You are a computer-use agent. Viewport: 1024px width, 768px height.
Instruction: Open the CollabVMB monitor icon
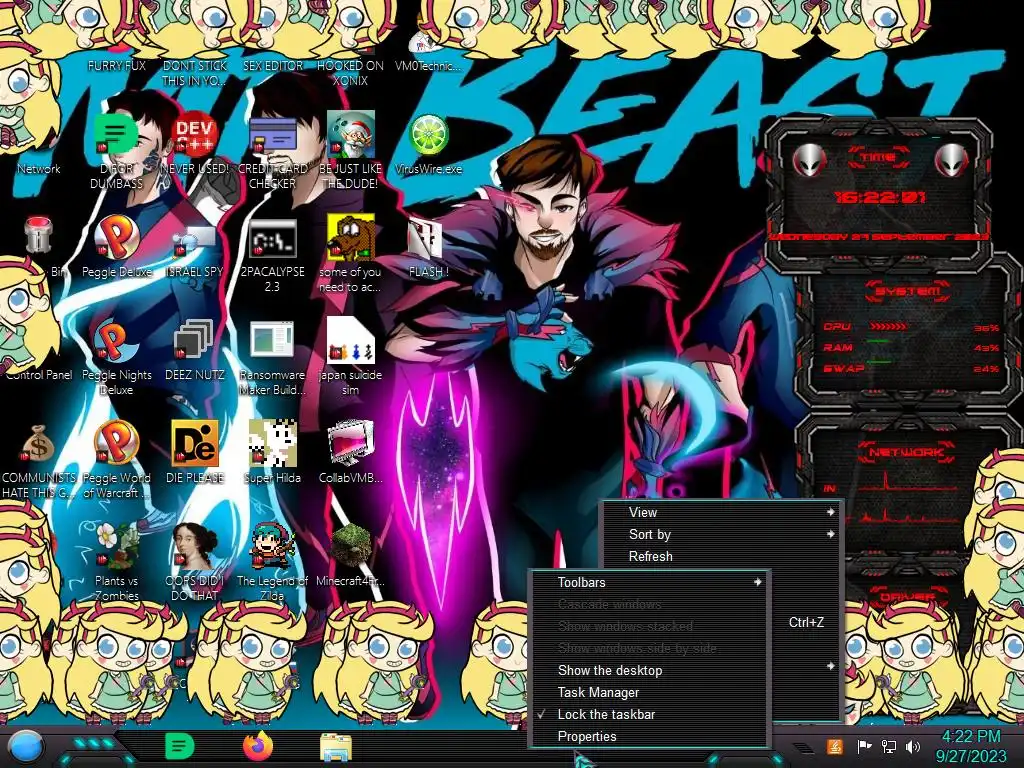pyautogui.click(x=351, y=444)
